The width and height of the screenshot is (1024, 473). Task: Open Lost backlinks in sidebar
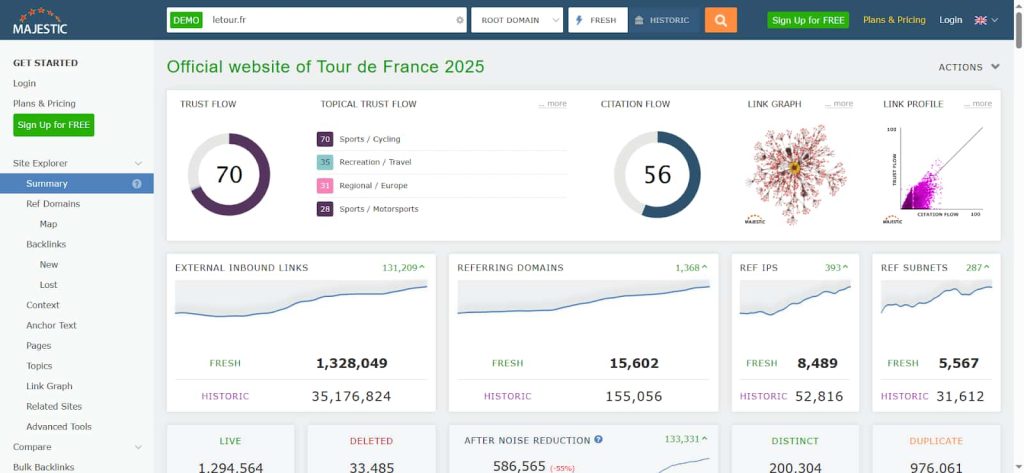[48, 285]
